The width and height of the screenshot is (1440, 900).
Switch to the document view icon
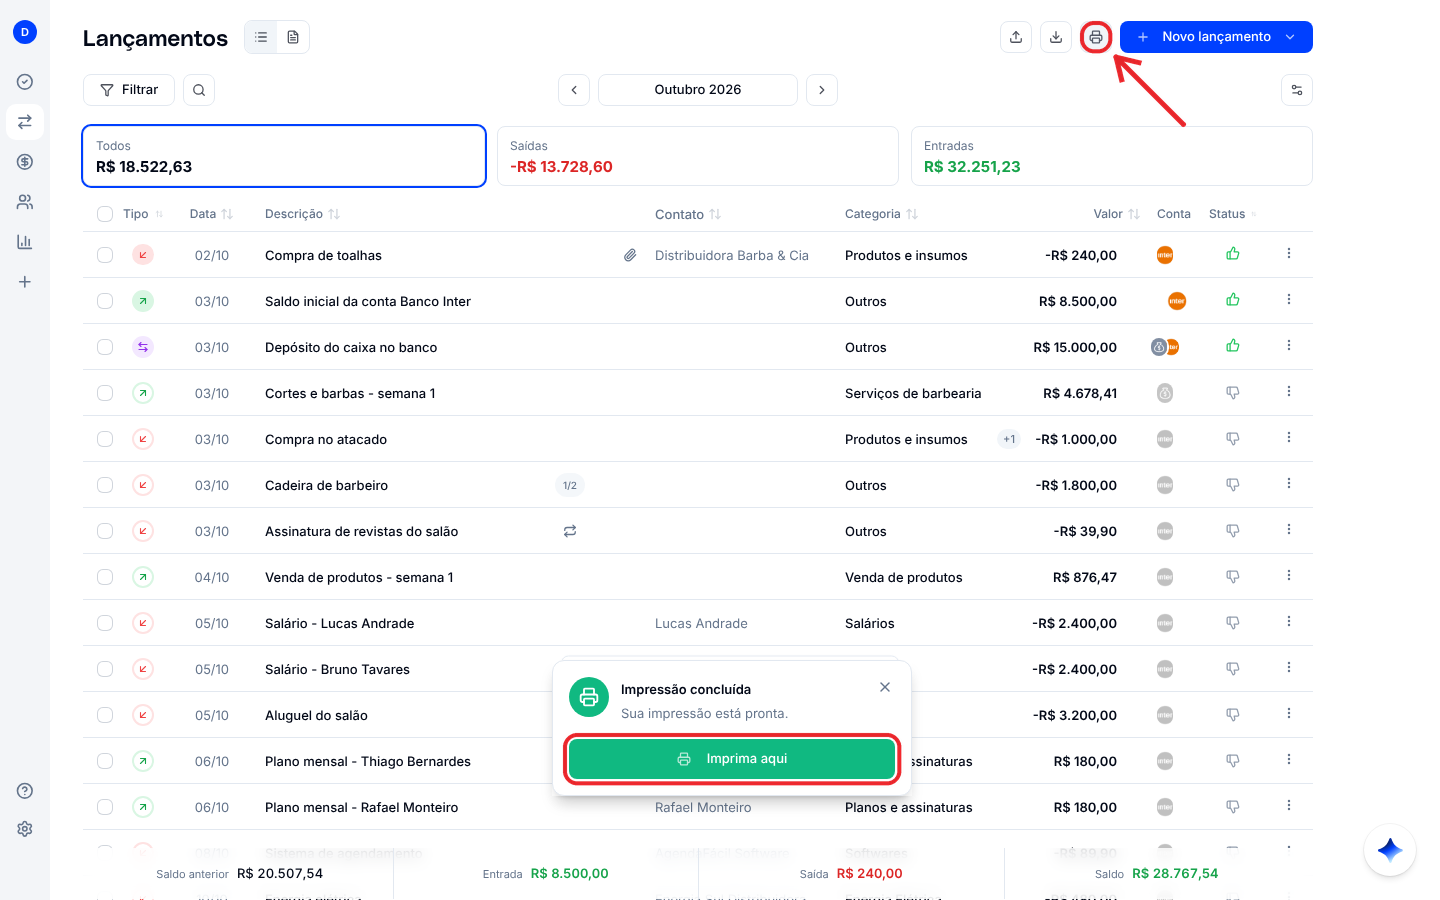(293, 37)
